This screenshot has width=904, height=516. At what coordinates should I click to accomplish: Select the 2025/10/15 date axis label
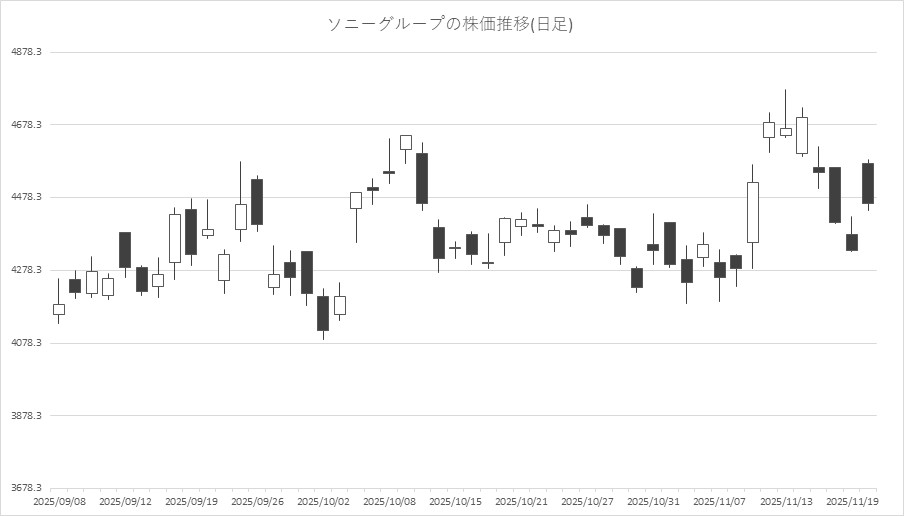point(455,501)
